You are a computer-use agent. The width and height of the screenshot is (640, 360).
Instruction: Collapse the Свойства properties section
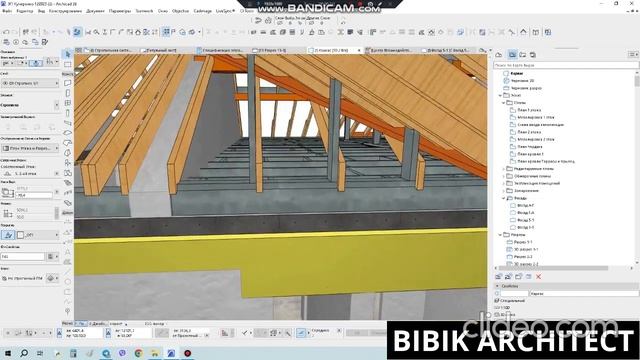[497, 286]
